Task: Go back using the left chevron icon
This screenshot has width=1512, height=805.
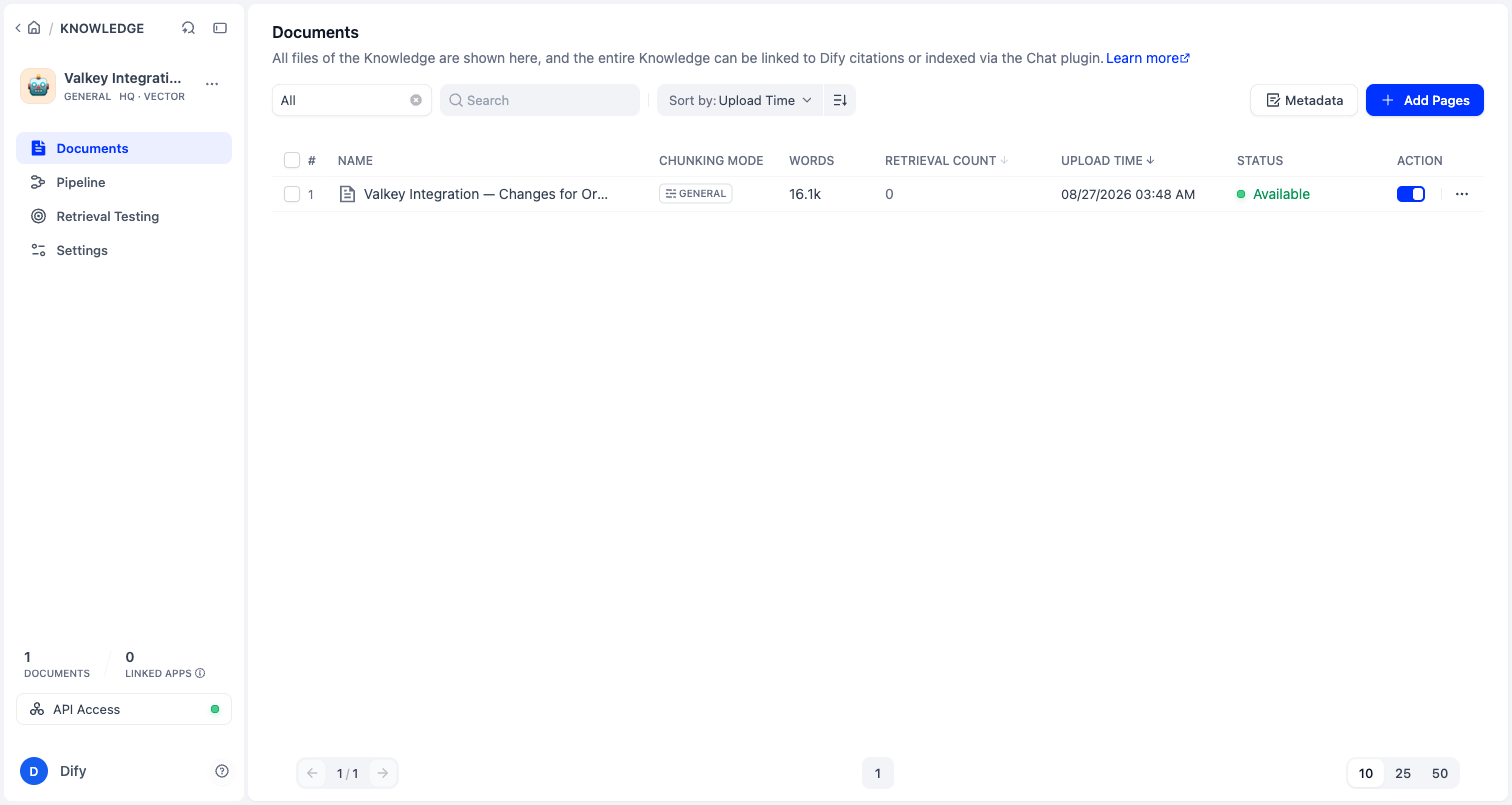Action: 18,28
